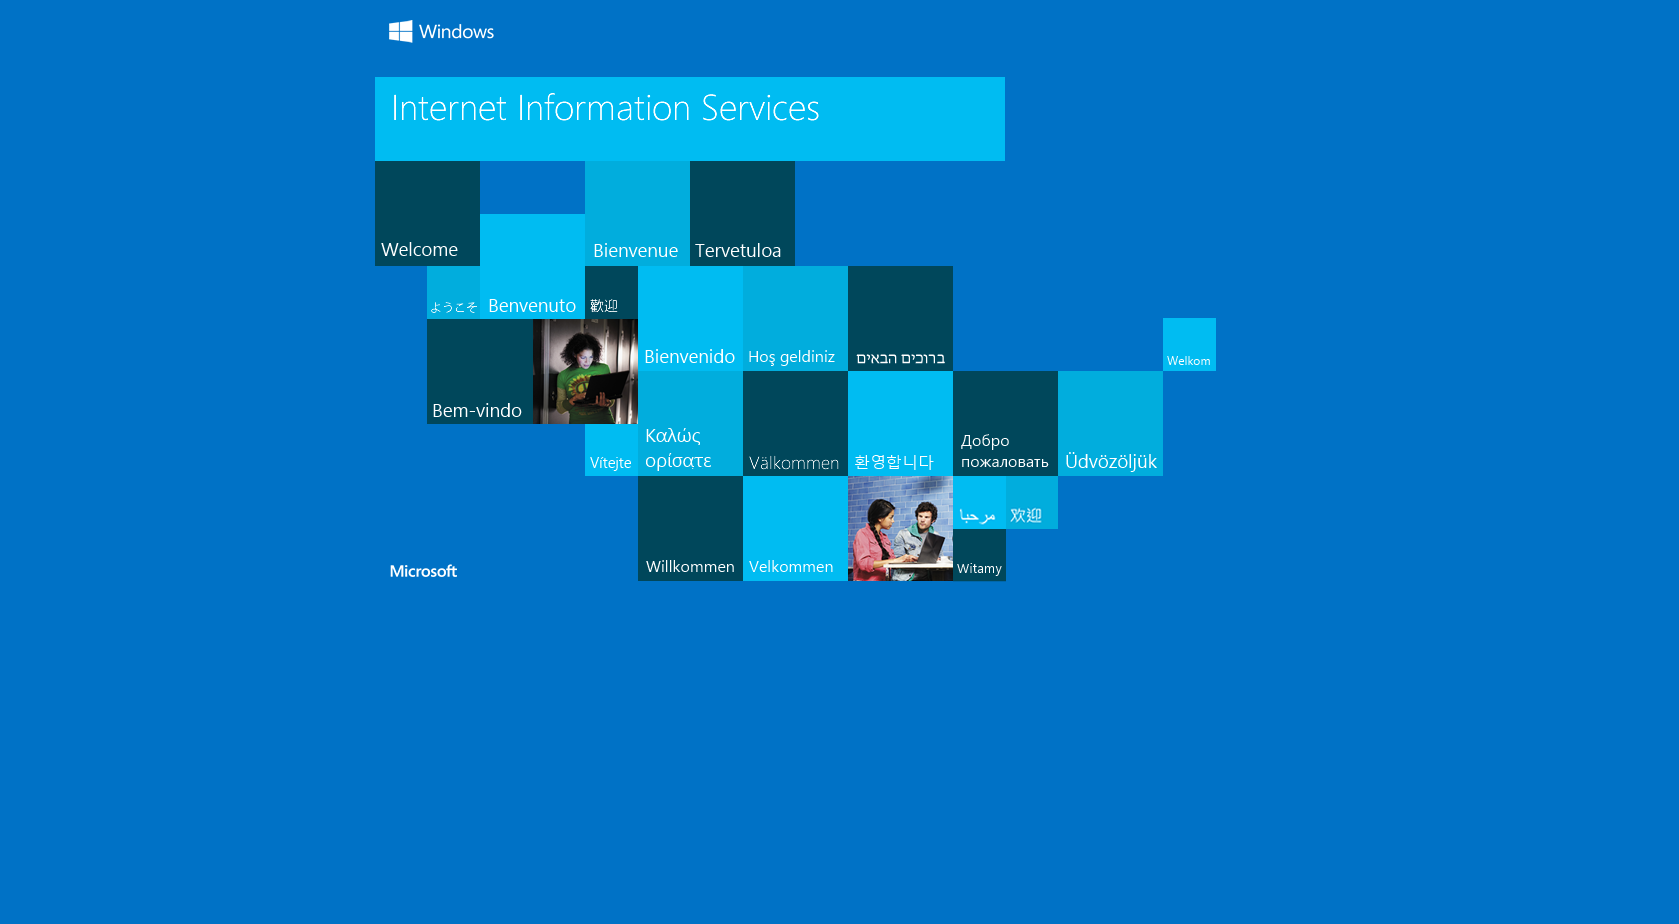Click the Windows logo icon

[x=401, y=32]
